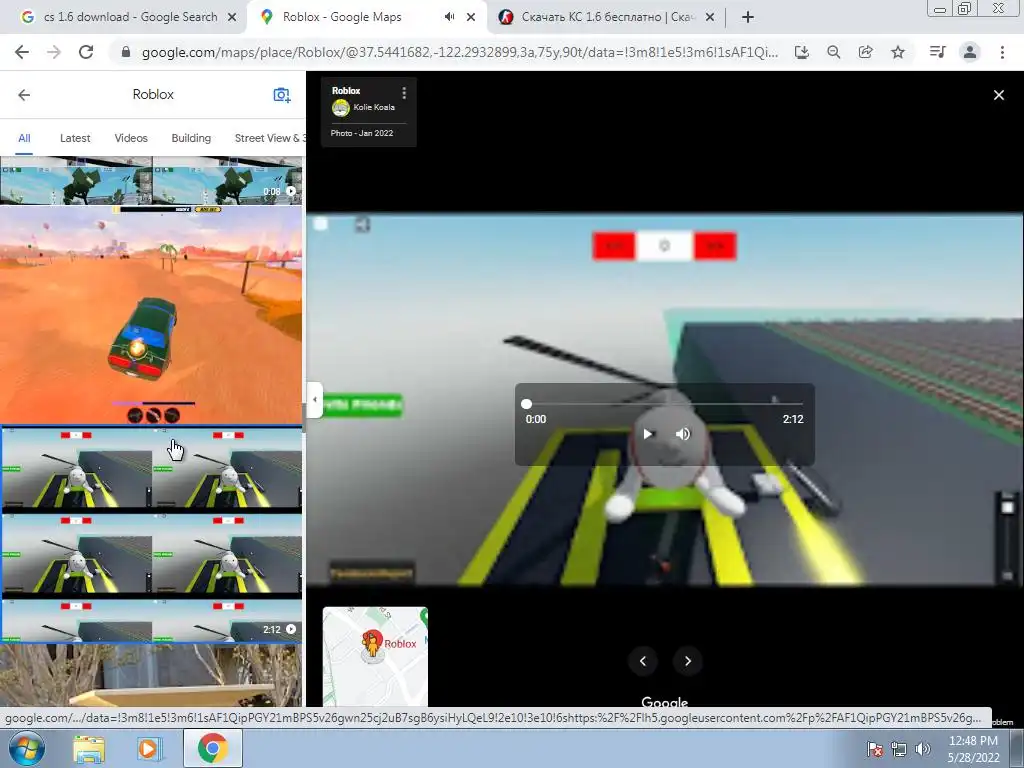
Task: Select the All photos tab
Action: click(24, 138)
